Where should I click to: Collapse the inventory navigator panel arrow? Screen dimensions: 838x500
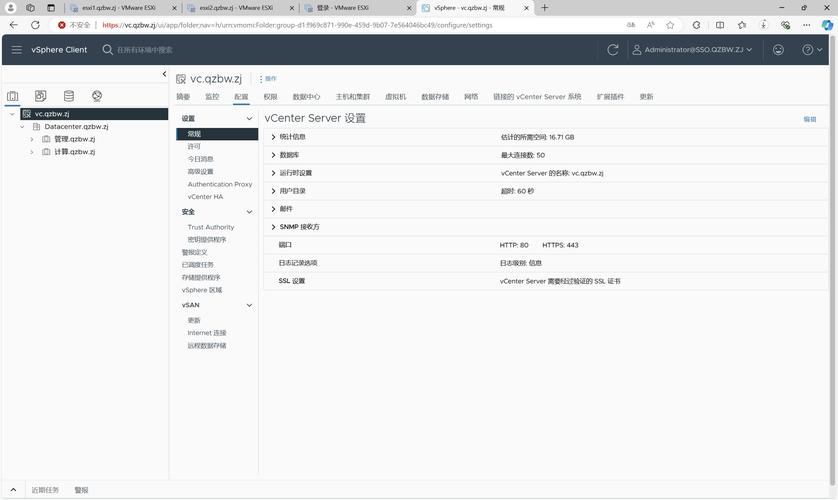tap(164, 74)
